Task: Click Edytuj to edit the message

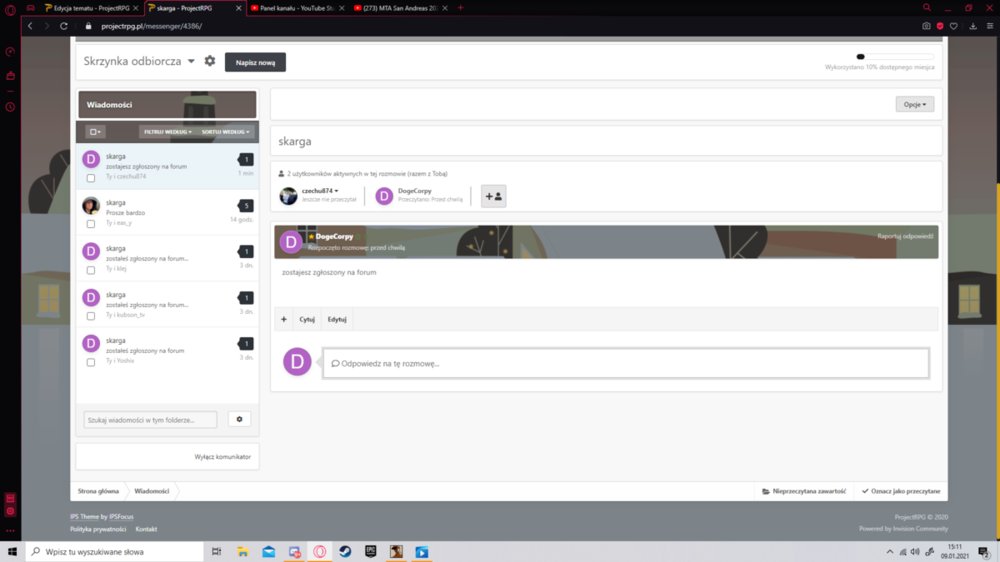Action: point(337,319)
